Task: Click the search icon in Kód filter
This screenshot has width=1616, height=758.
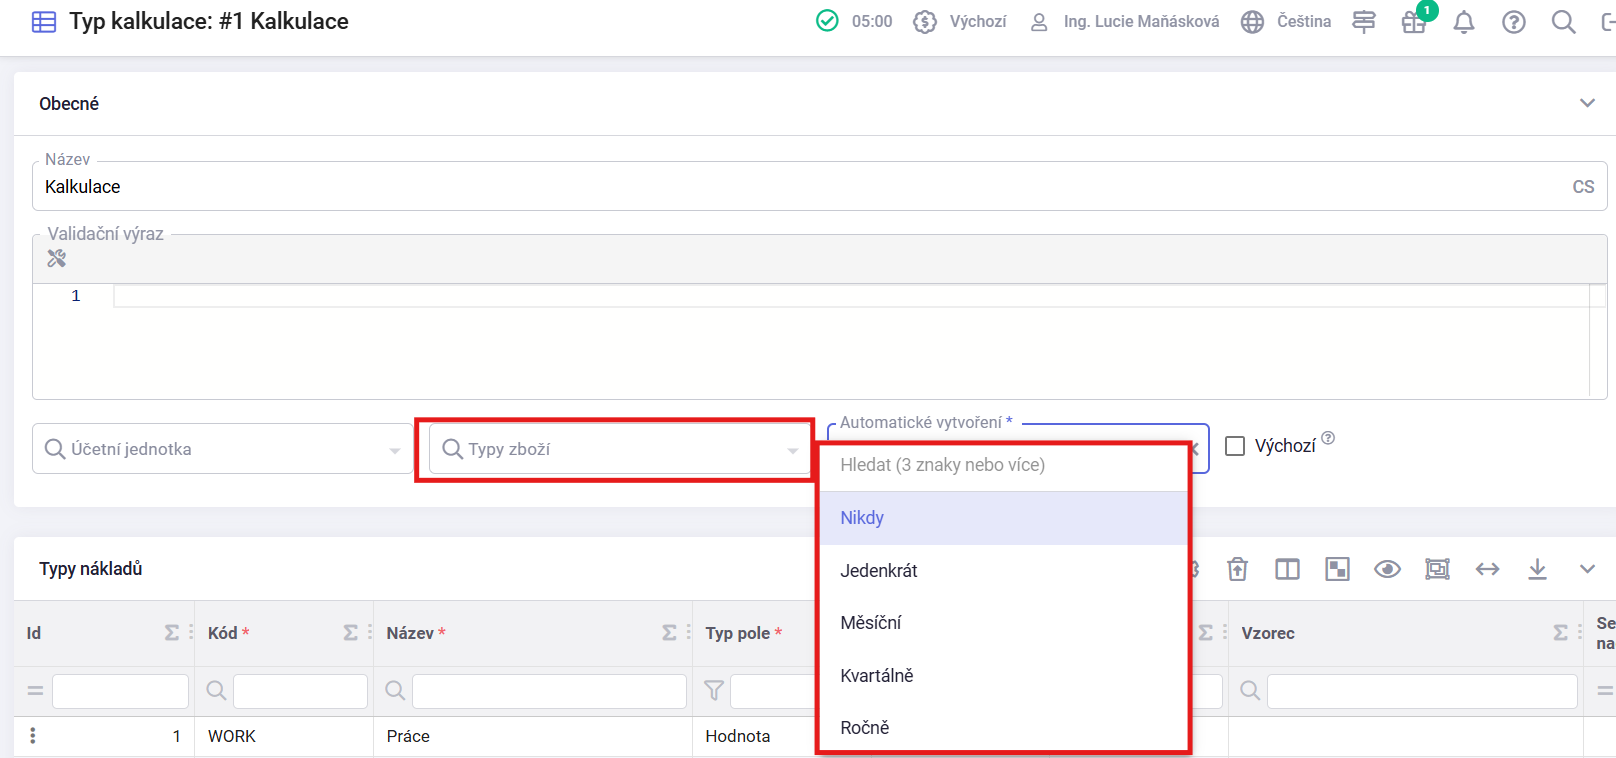Action: point(216,691)
